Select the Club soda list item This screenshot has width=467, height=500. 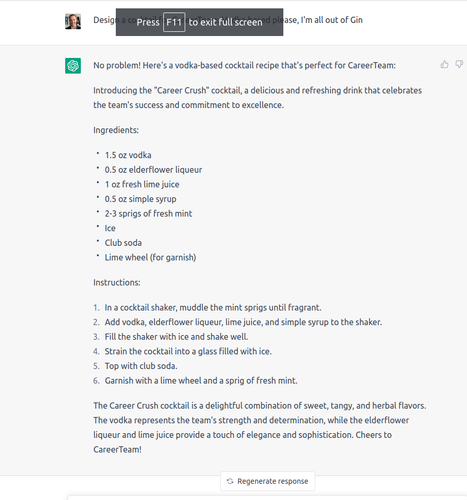coord(123,243)
